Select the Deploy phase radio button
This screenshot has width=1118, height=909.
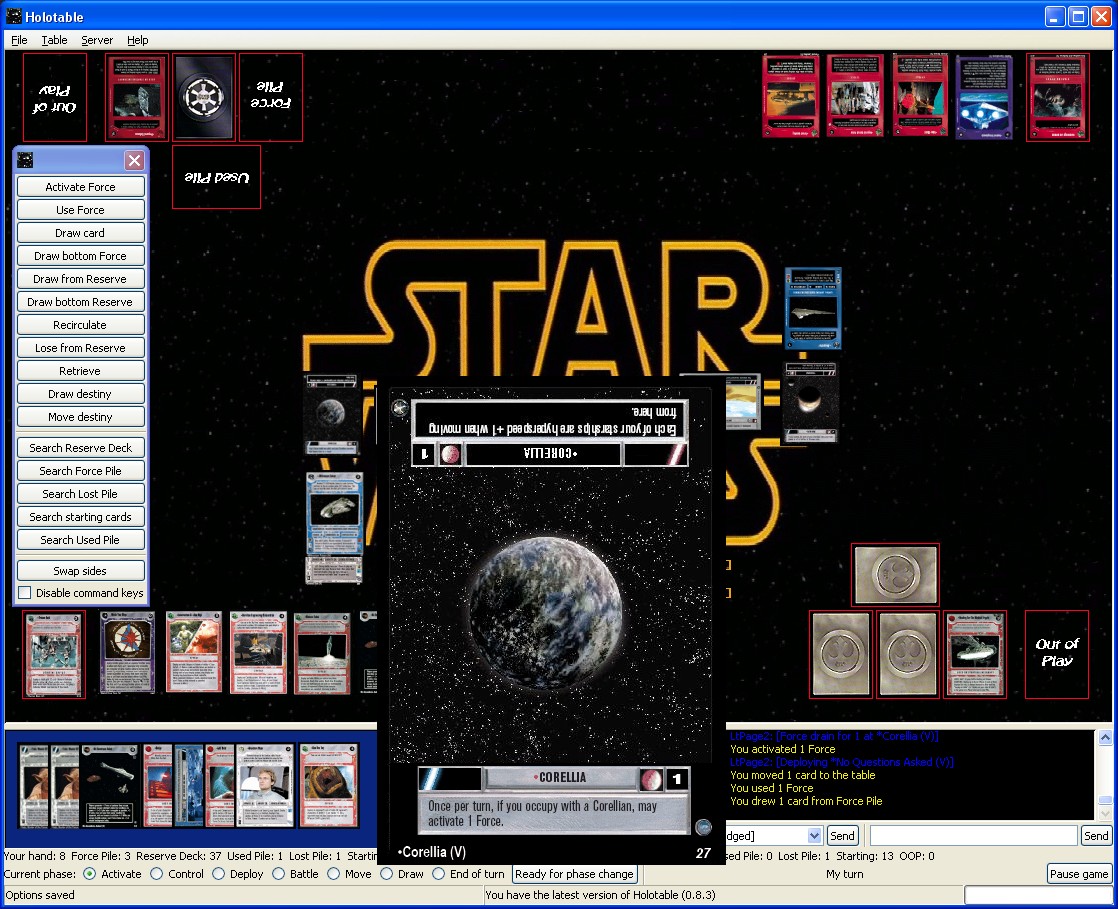click(x=218, y=873)
